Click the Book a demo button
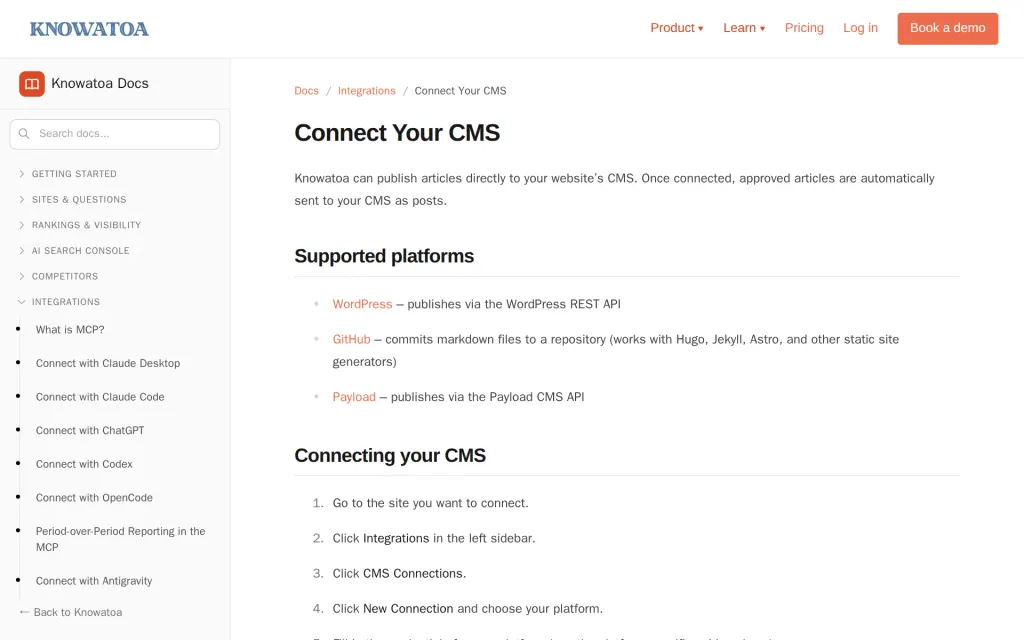Screen dimensions: 1024x640 (948, 29)
